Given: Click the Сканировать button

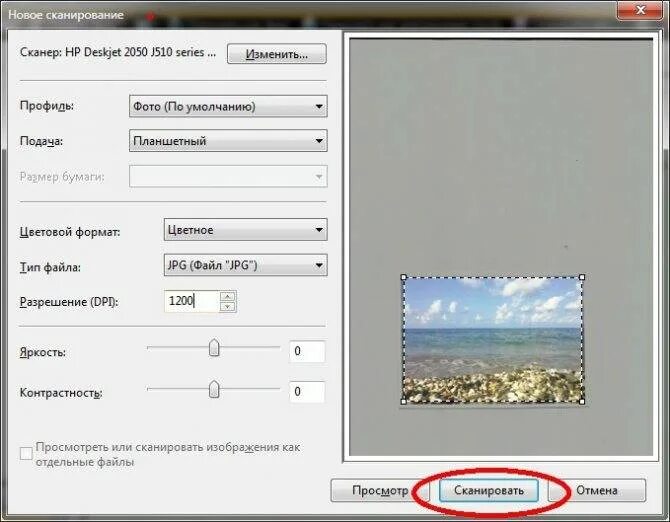Looking at the screenshot, I should (488, 490).
